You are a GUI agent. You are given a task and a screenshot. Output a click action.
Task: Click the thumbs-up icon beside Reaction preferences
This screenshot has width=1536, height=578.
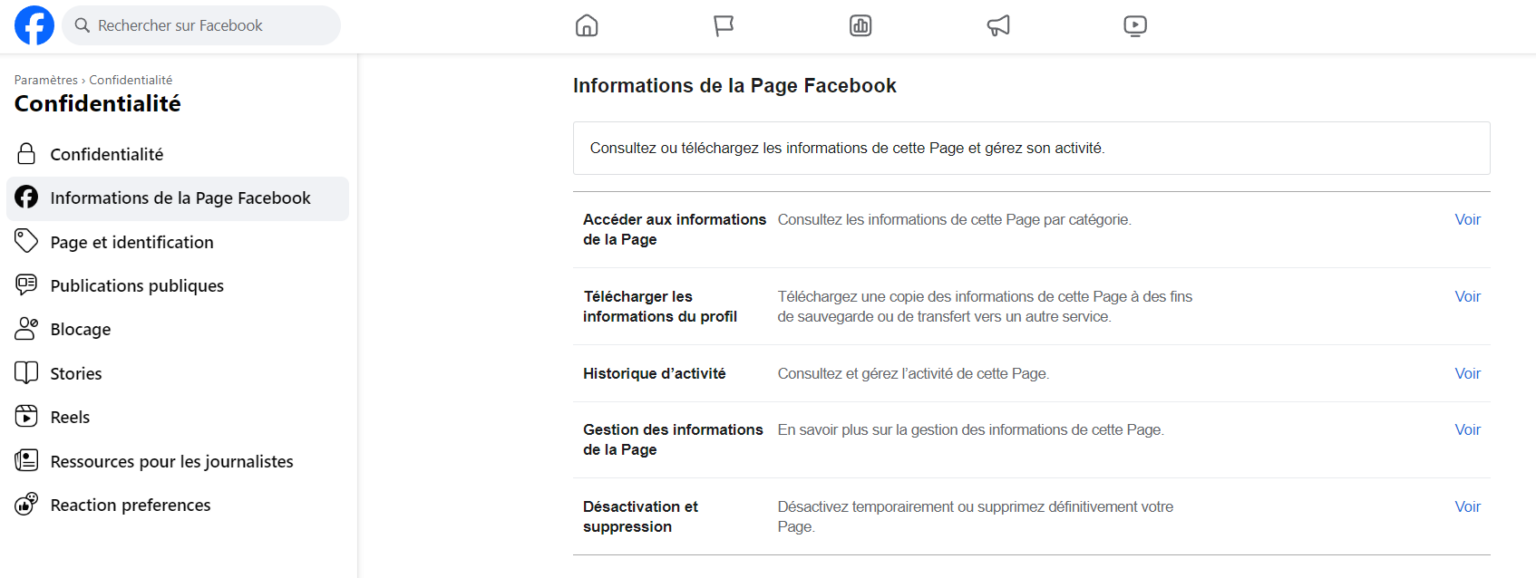pos(26,505)
